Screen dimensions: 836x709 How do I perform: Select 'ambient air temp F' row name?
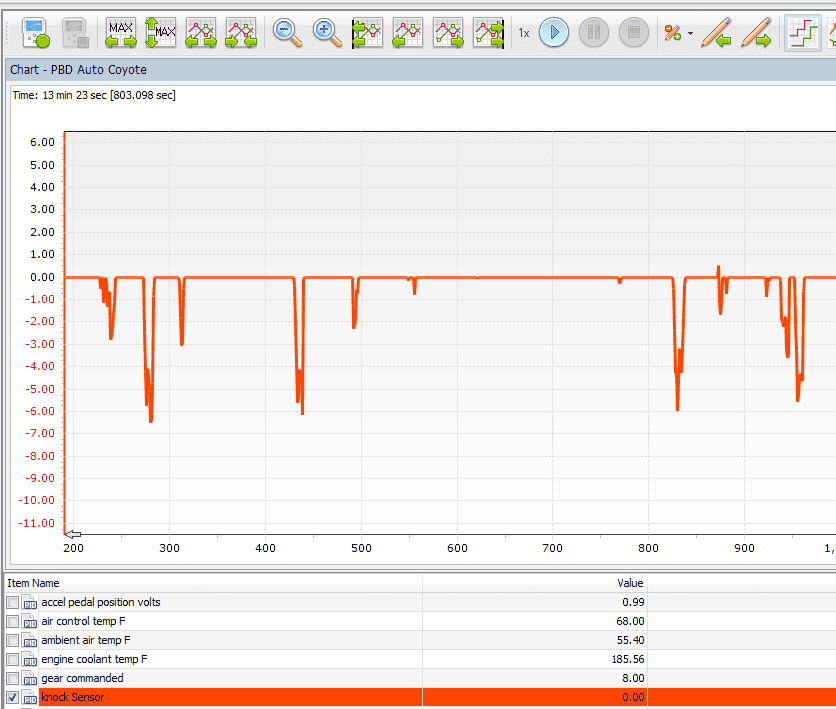(86, 640)
